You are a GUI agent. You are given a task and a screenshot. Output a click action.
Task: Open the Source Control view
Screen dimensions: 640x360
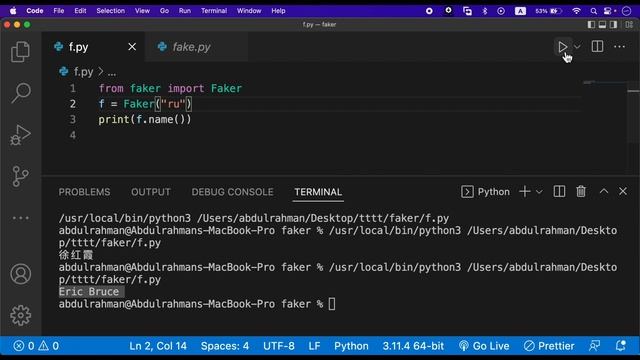coord(20,176)
